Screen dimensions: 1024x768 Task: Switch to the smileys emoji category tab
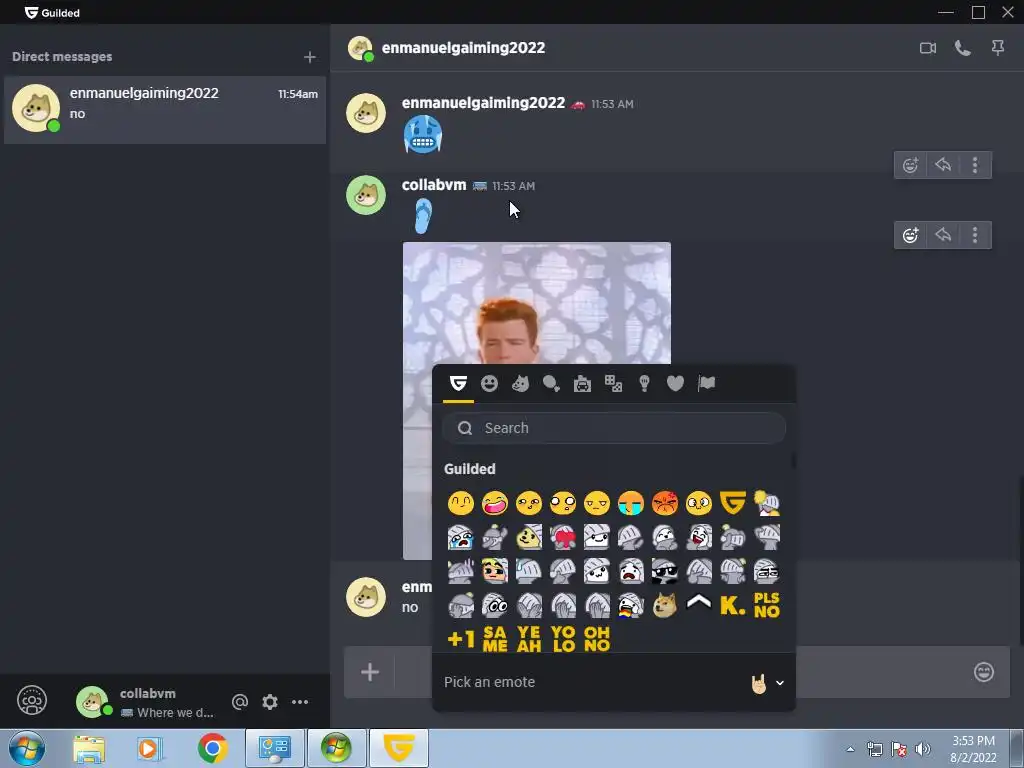point(489,383)
